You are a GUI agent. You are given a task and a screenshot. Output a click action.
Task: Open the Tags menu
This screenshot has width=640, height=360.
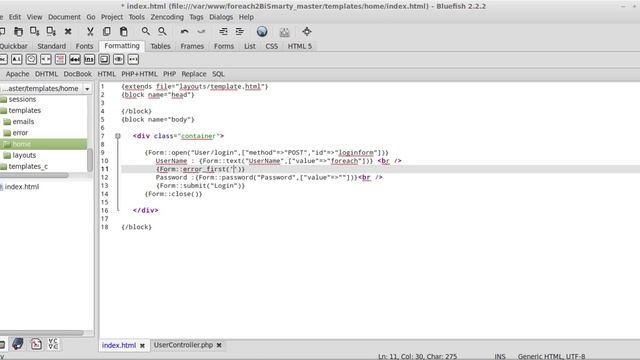196,17
